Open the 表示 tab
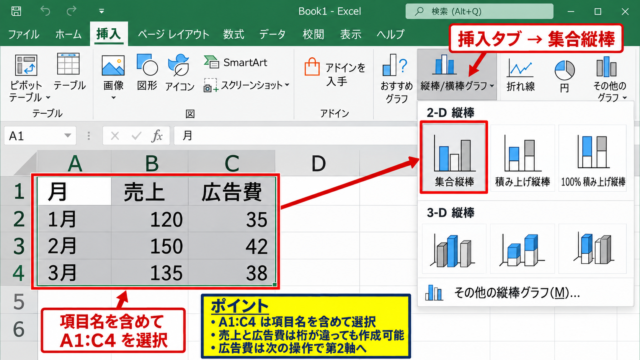Image resolution: width=640 pixels, height=360 pixels. [x=351, y=34]
